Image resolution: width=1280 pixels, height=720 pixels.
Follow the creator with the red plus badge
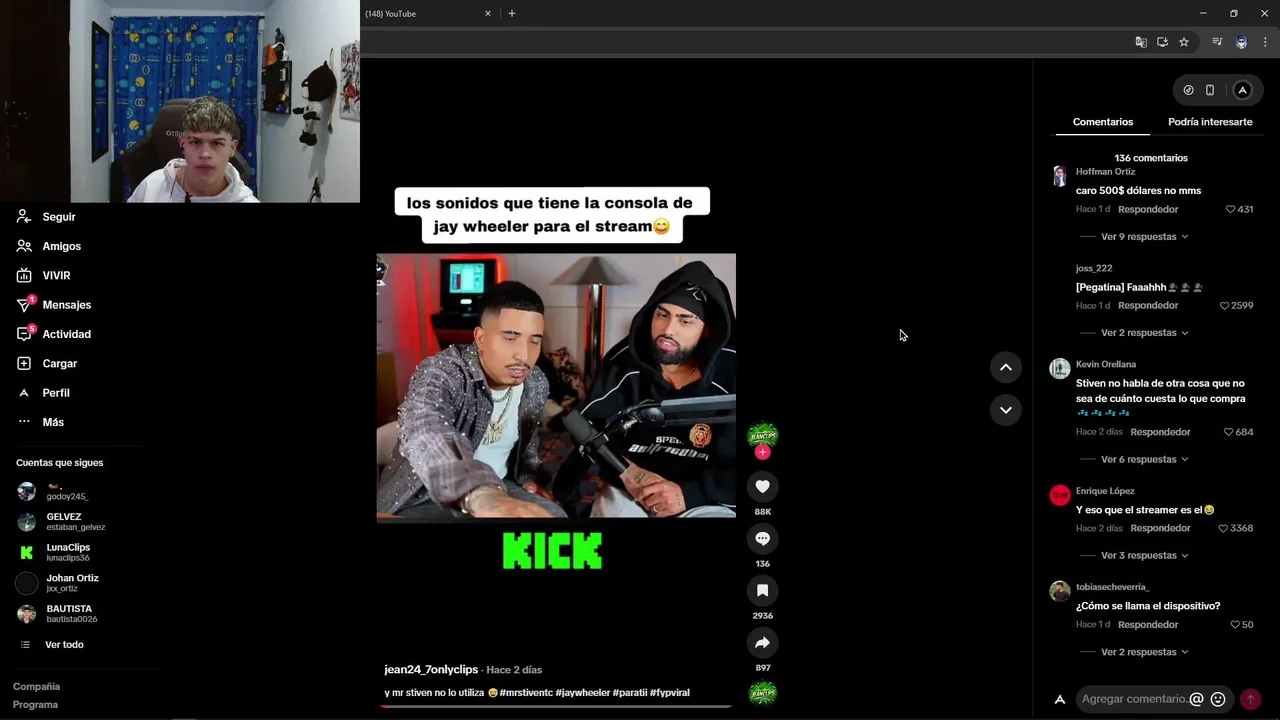(762, 452)
